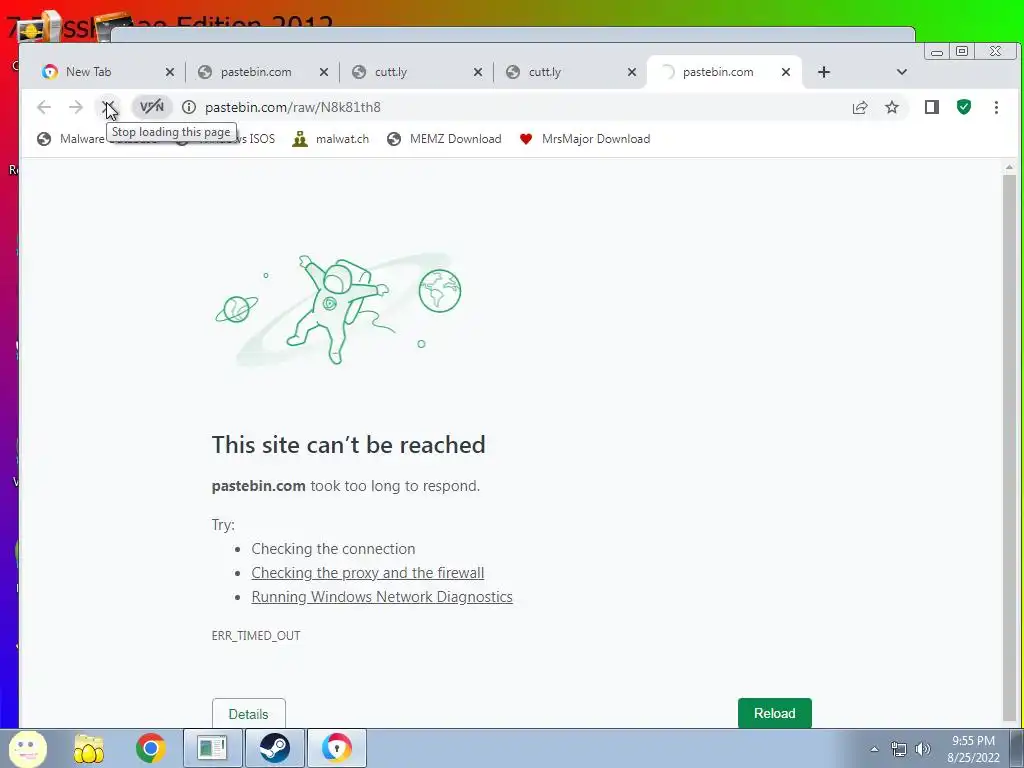Bookmark this page with the star icon
Image resolution: width=1024 pixels, height=768 pixels.
point(891,107)
